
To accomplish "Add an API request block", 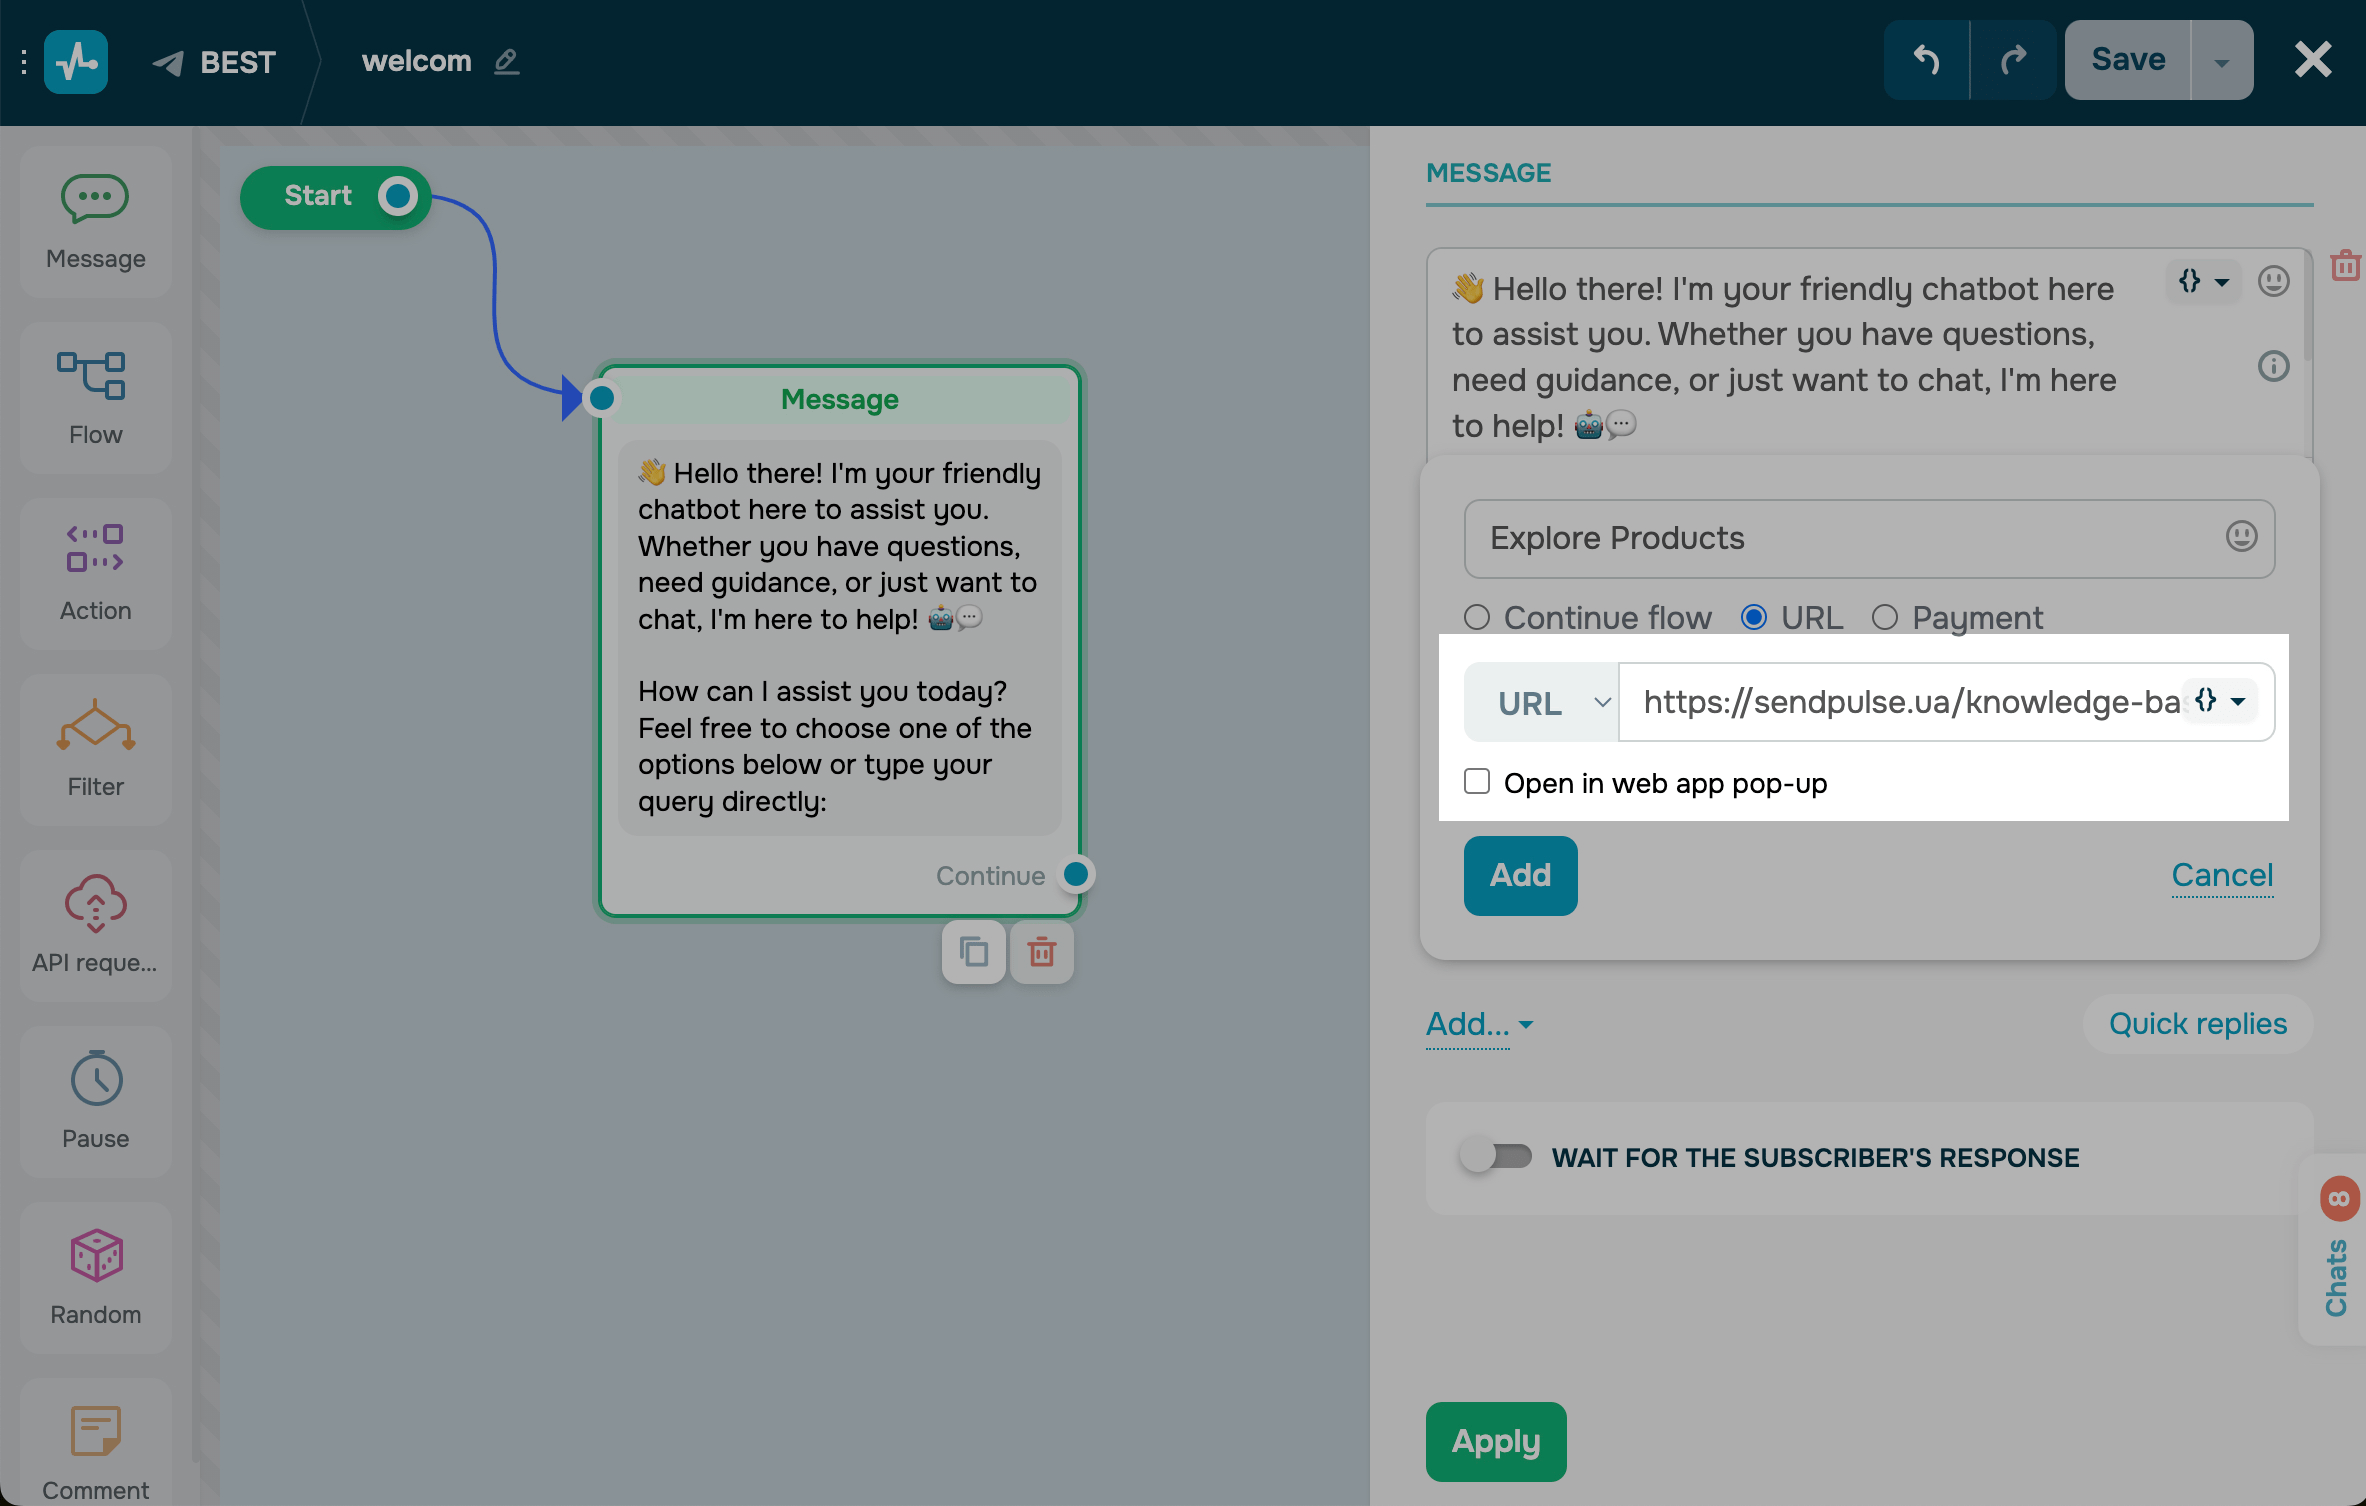I will point(95,904).
